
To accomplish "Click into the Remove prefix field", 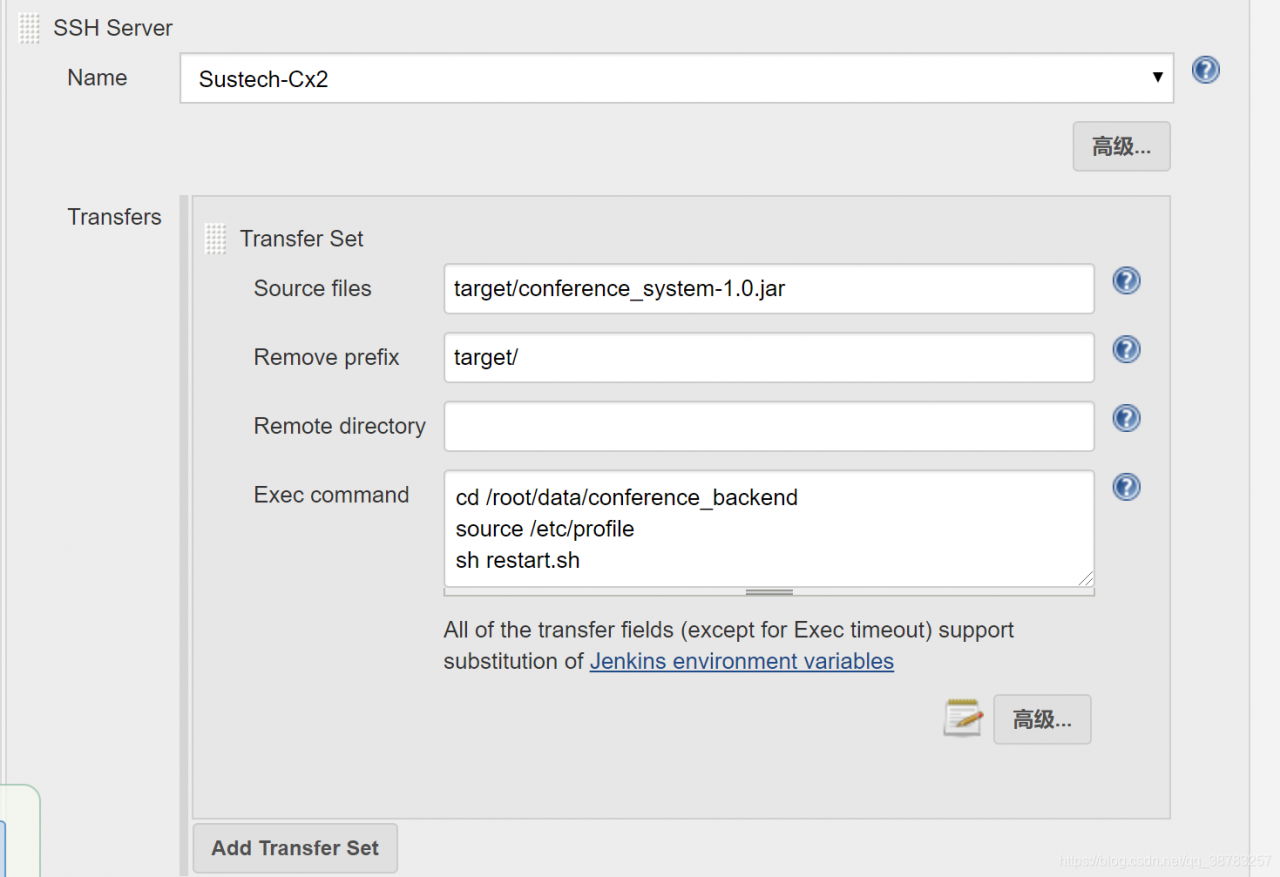I will (x=768, y=358).
